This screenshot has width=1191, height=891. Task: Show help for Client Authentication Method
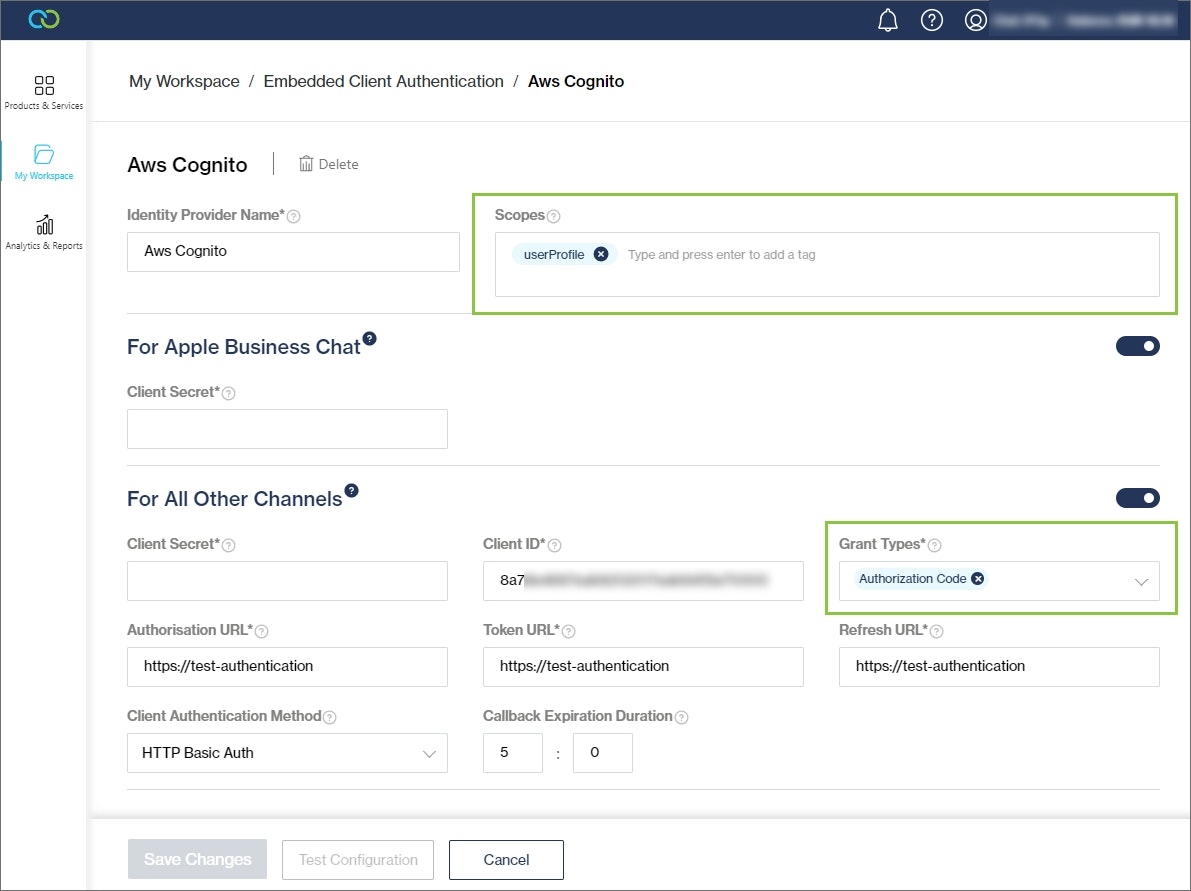click(330, 717)
